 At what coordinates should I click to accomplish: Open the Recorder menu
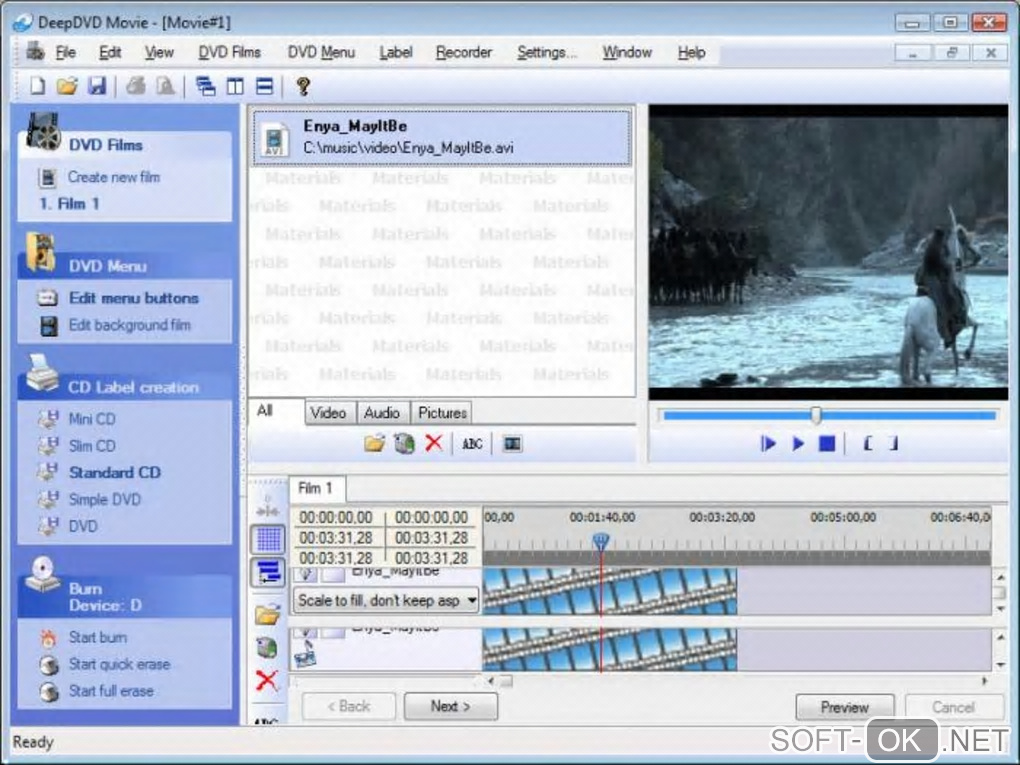[464, 52]
